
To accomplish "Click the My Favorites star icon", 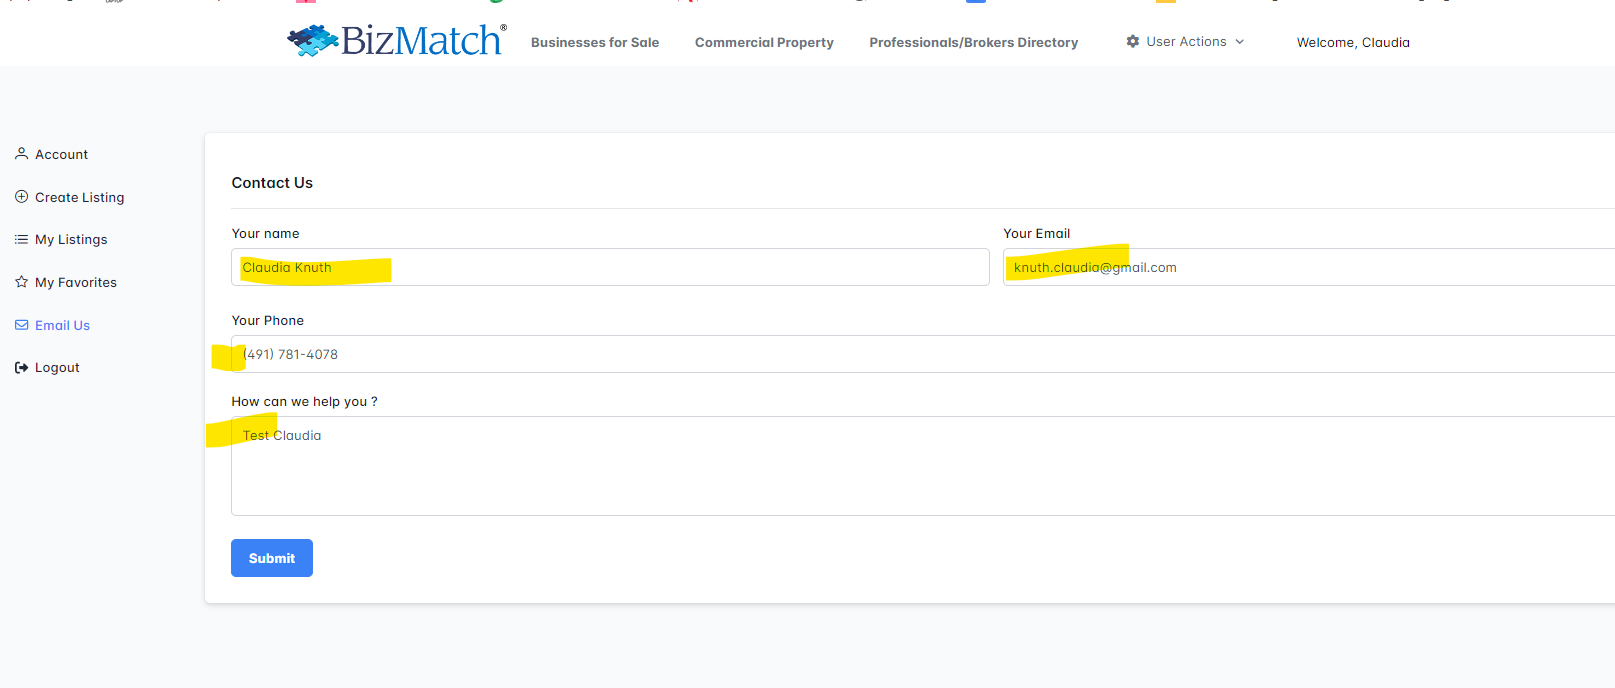I will (21, 282).
